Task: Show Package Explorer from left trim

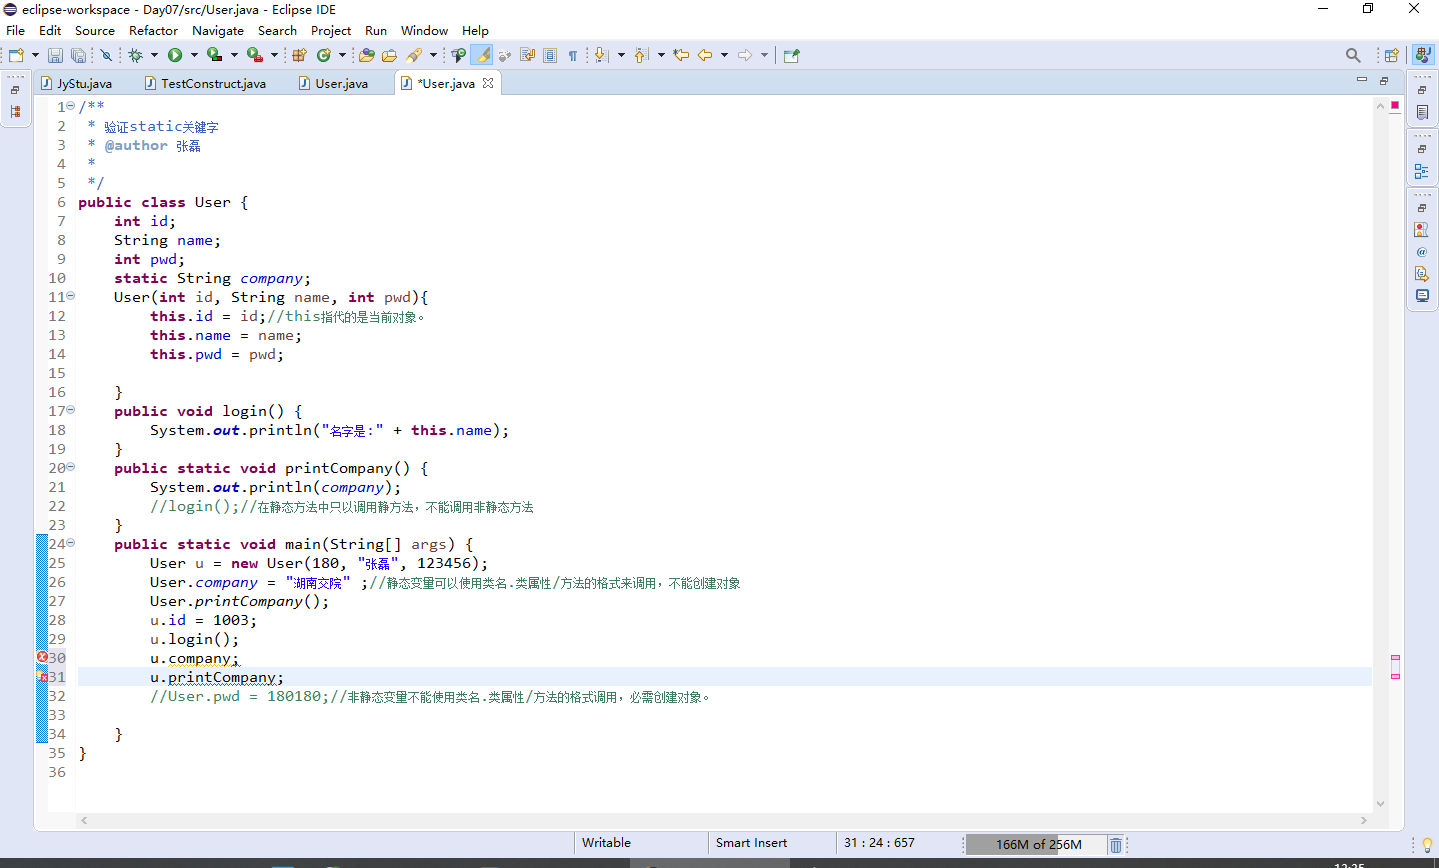Action: 15,112
